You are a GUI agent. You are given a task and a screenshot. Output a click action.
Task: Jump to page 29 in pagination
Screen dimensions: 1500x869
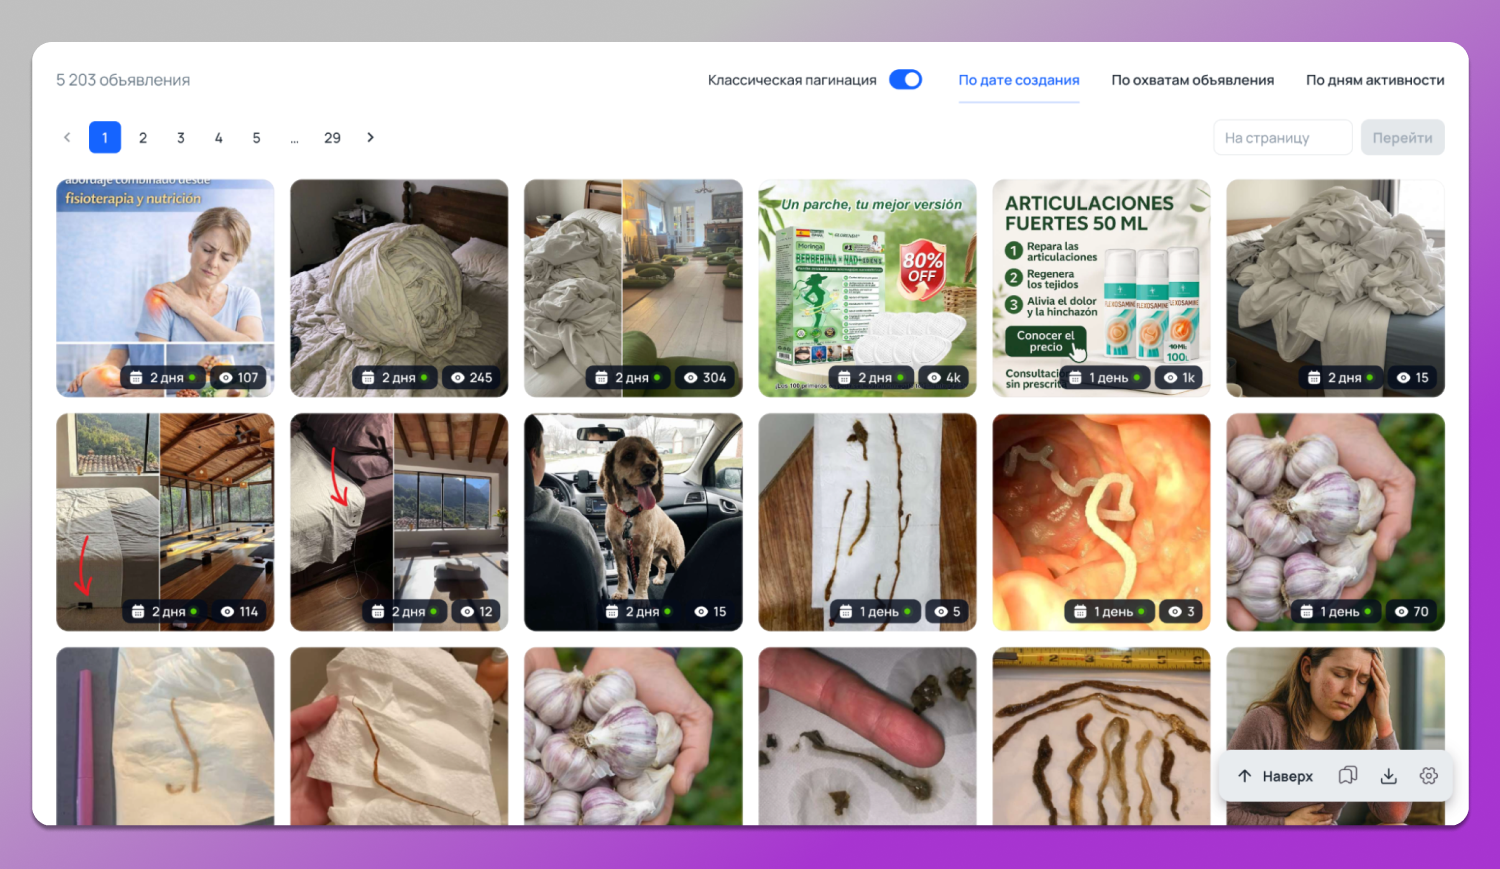coord(332,138)
